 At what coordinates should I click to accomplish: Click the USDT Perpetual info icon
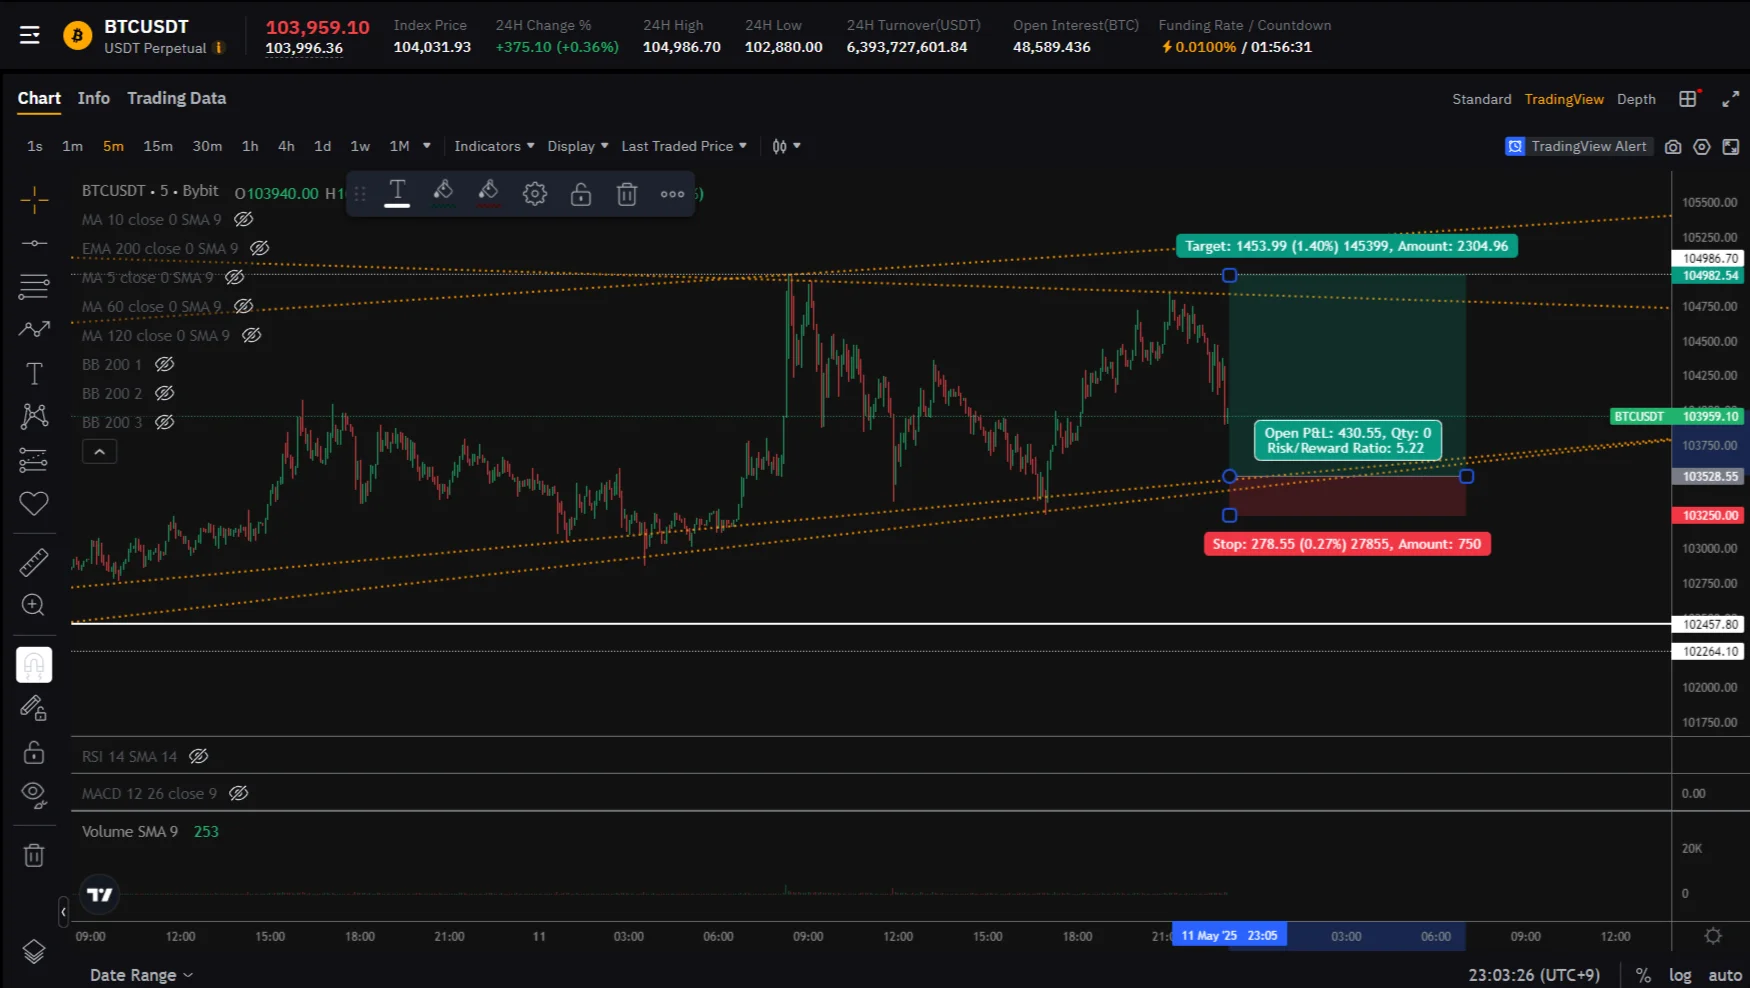(x=219, y=47)
